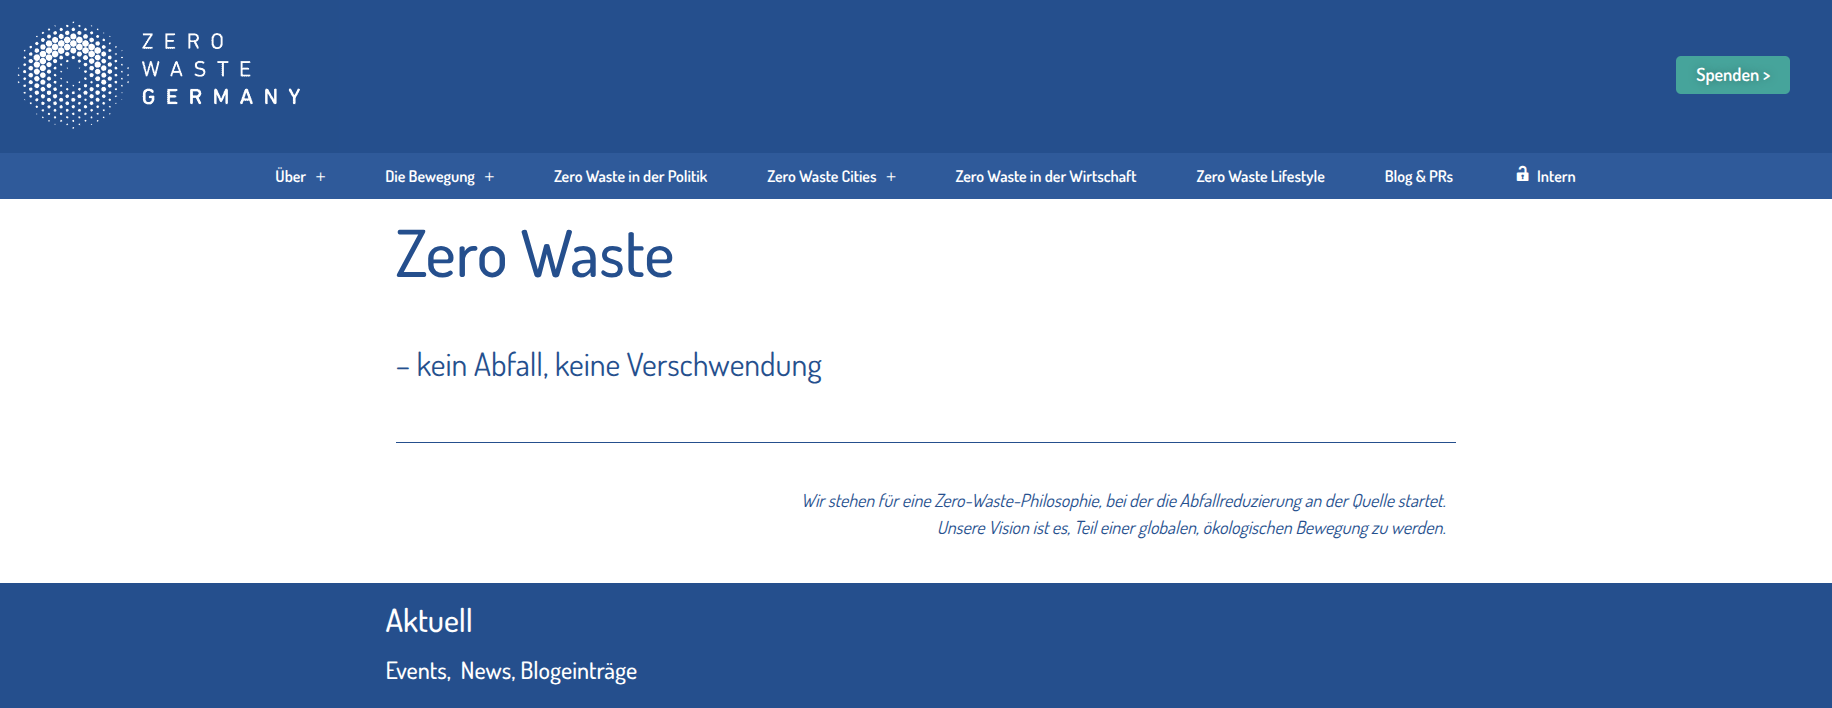Open the Blog & PRs page
The width and height of the screenshot is (1832, 708).
[x=1418, y=177]
